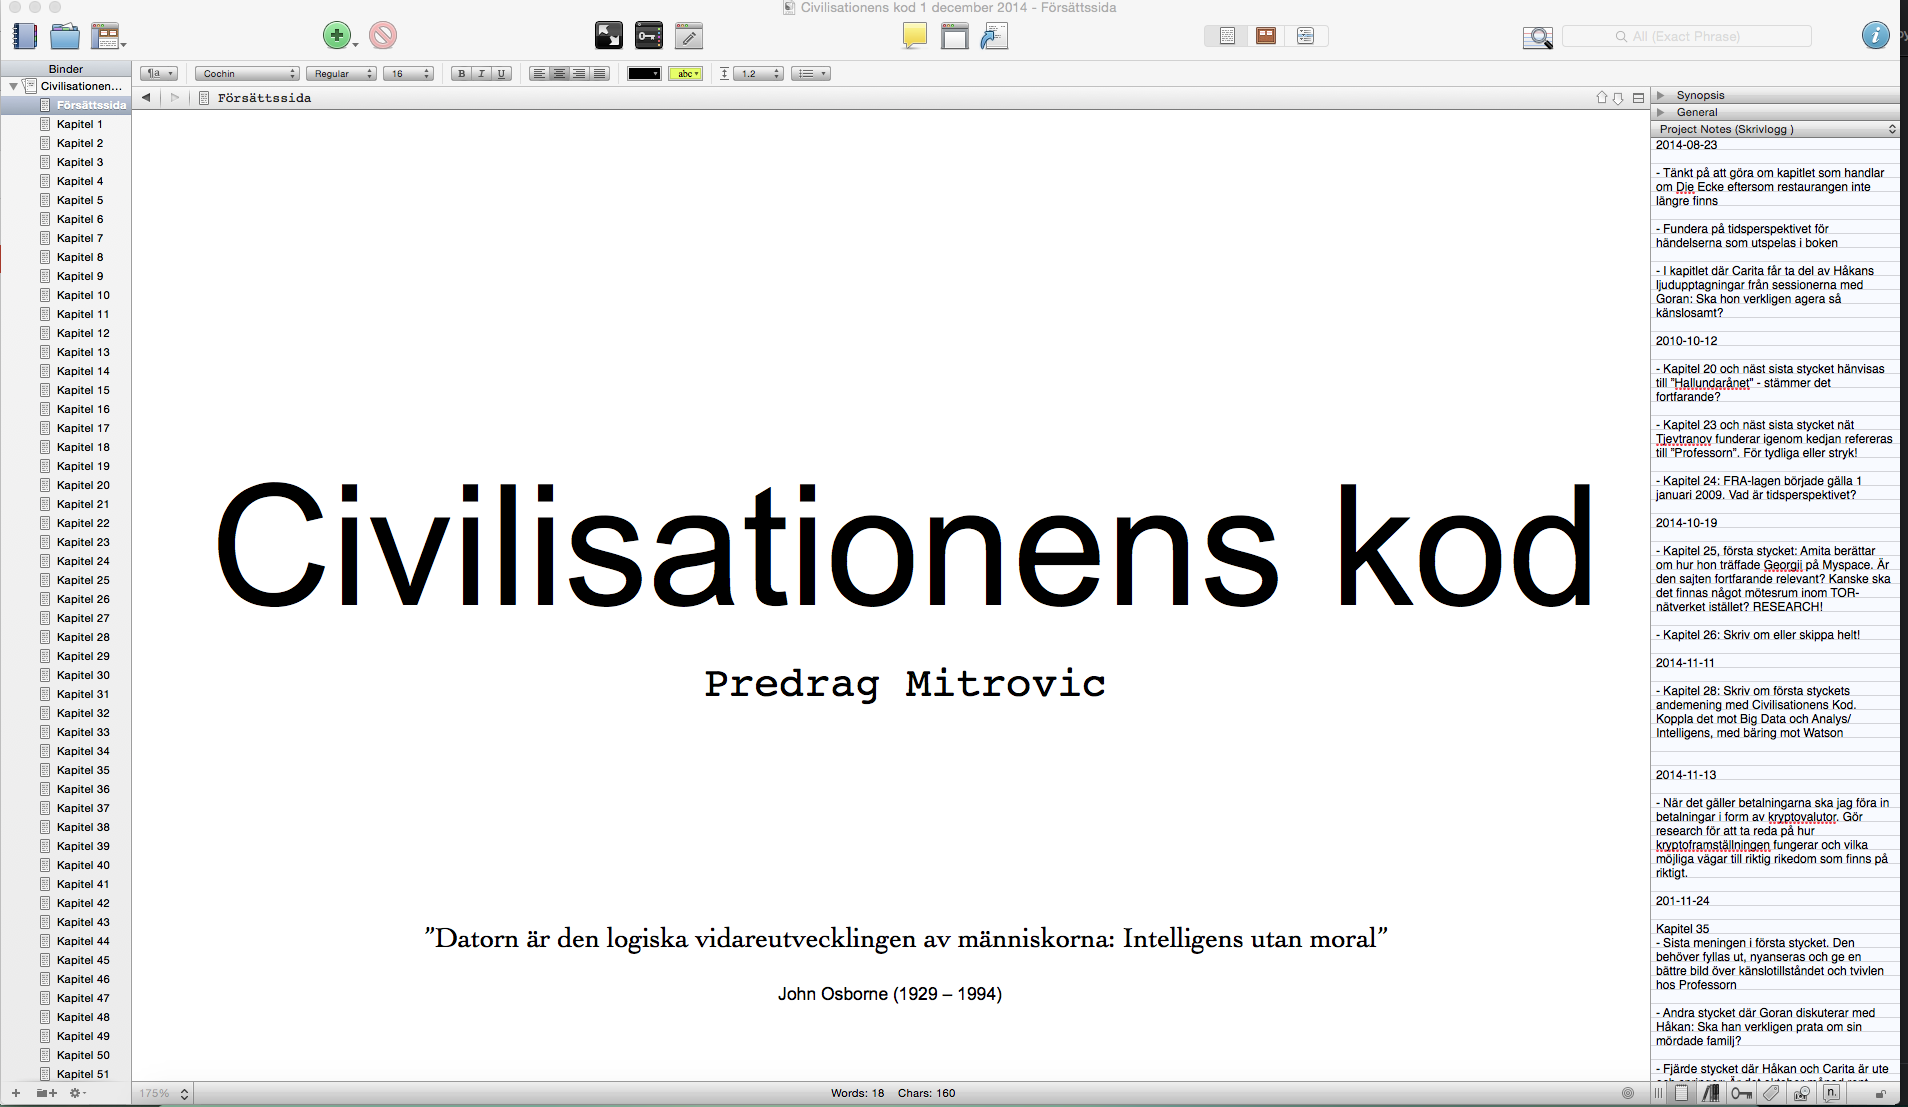Toggle the Binder sidebar icon

24,37
